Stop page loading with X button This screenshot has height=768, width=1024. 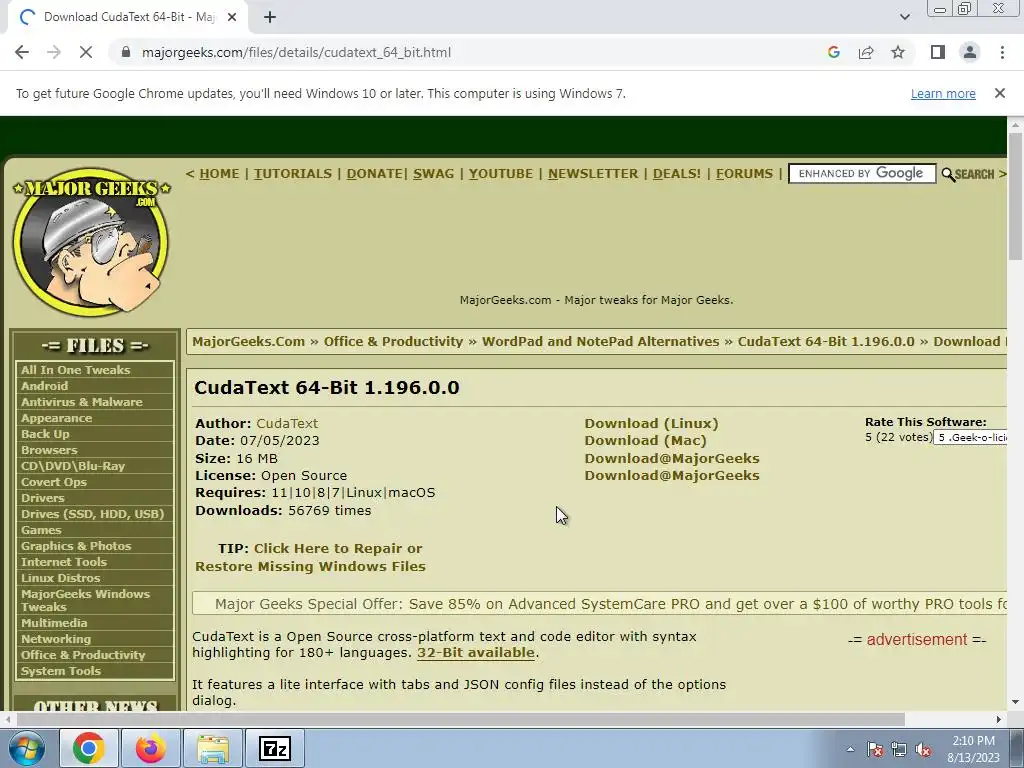point(86,52)
